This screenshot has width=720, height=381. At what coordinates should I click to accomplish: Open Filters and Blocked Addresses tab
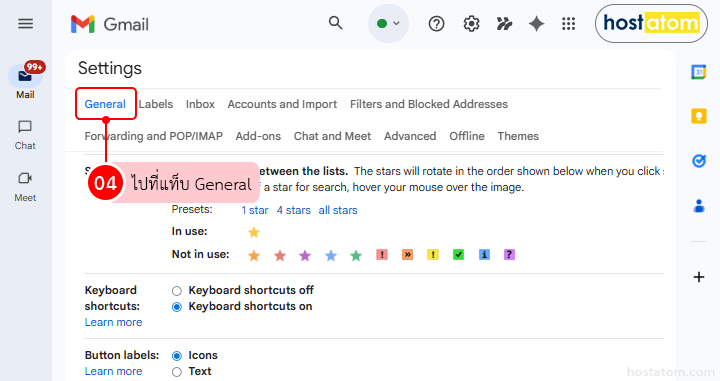point(429,104)
